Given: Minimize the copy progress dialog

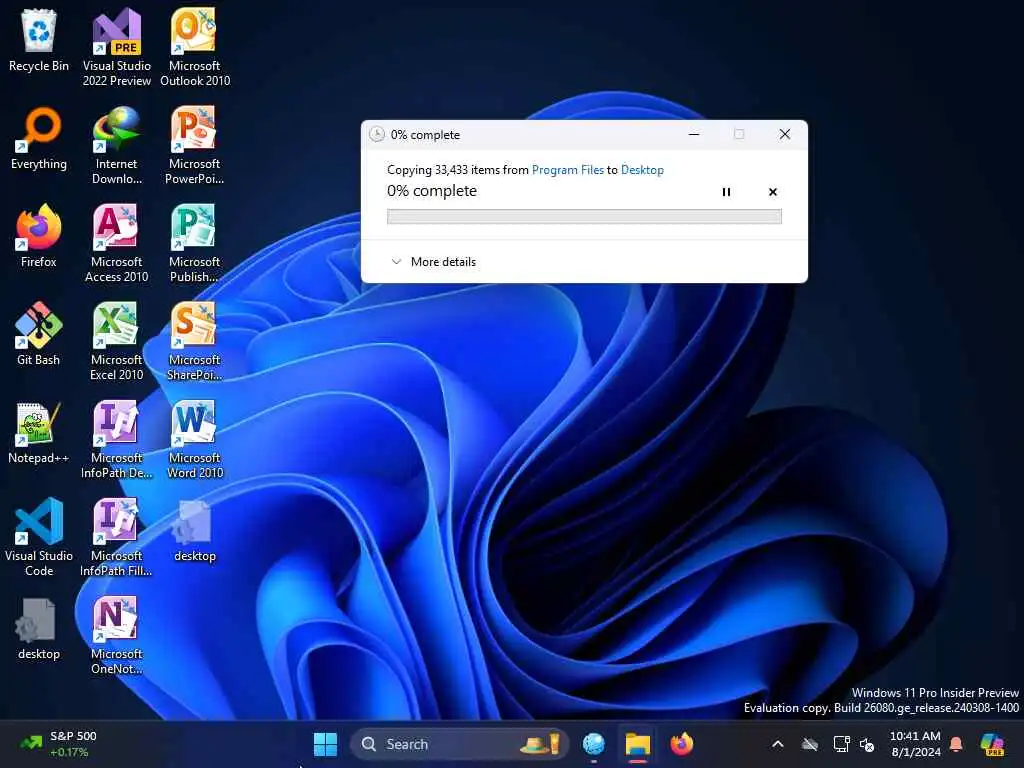Looking at the screenshot, I should pyautogui.click(x=694, y=134).
